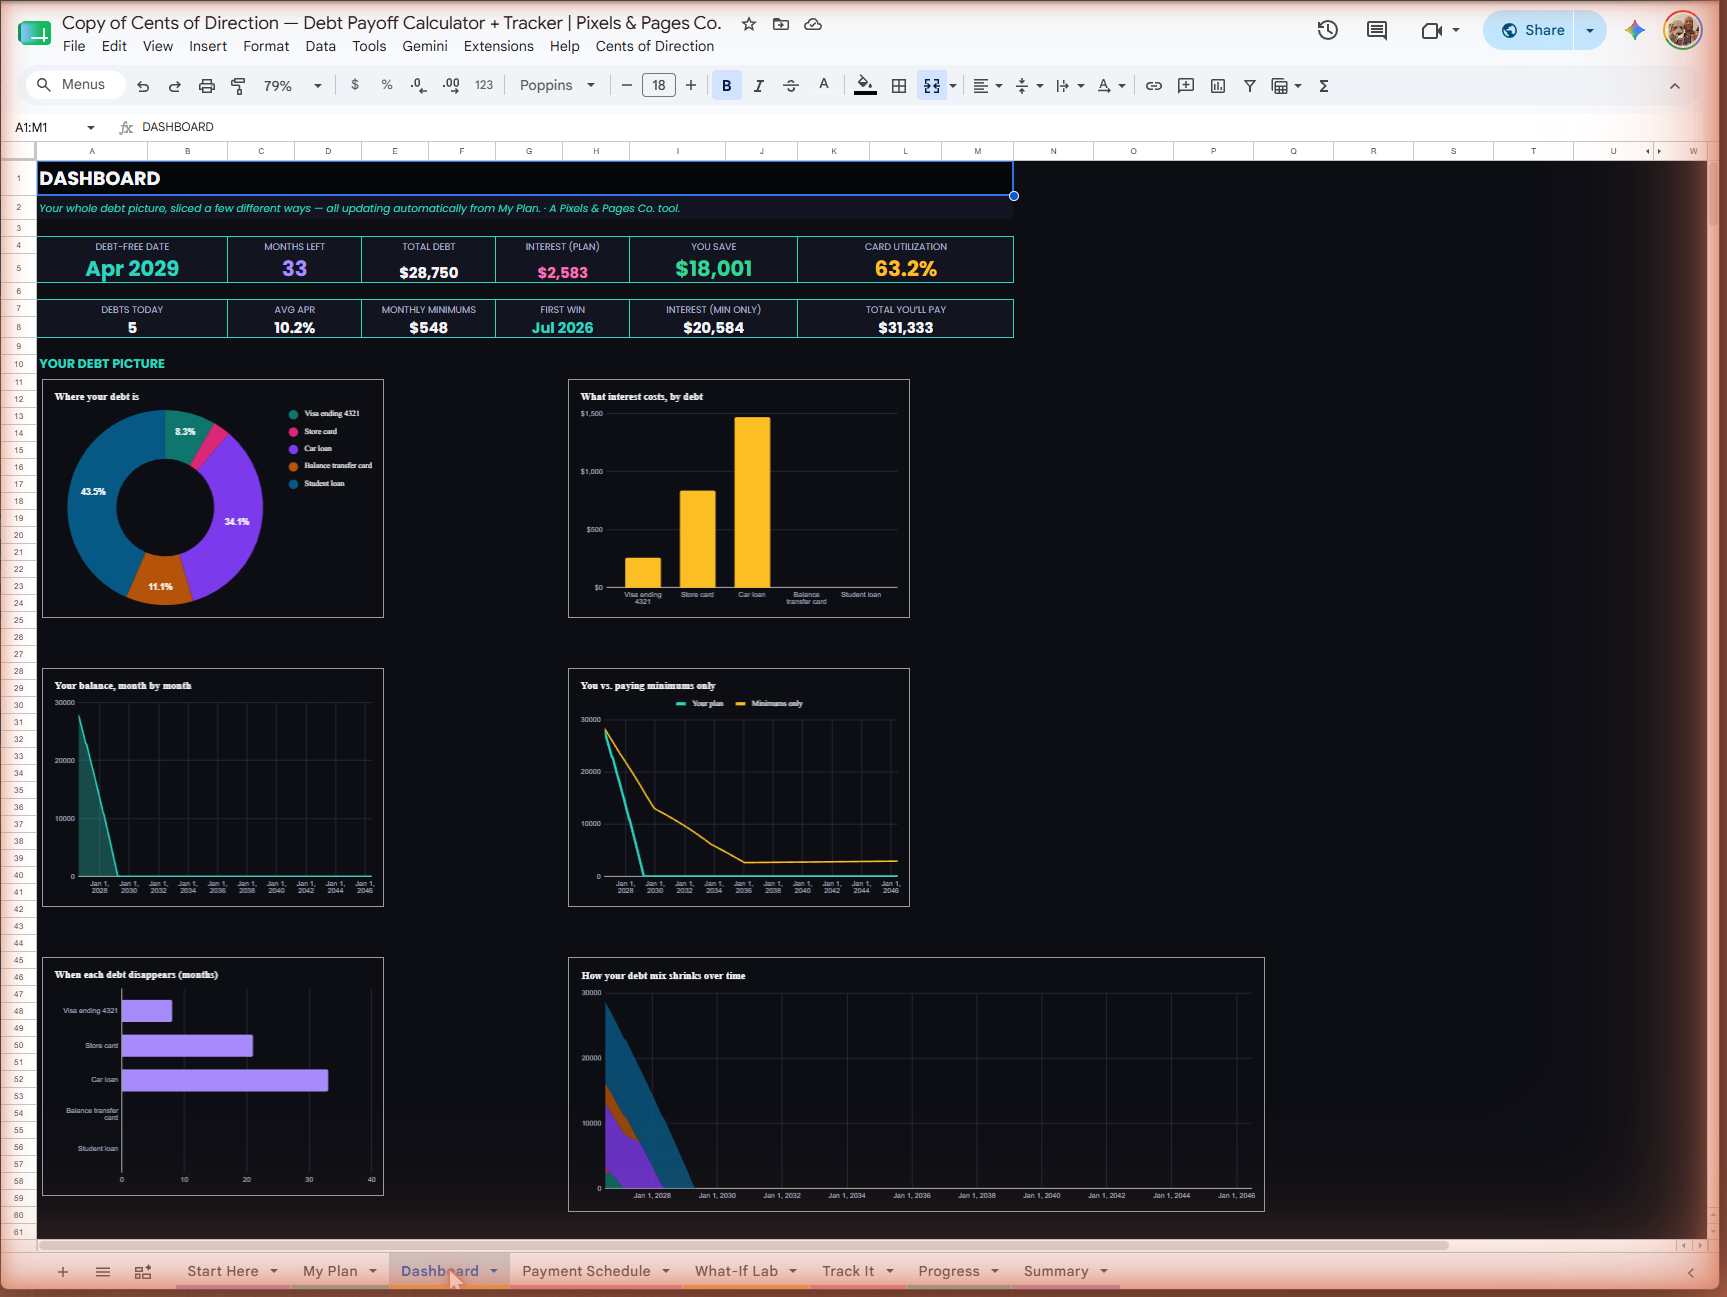This screenshot has width=1727, height=1297.
Task: Create a filter icon
Action: tap(1250, 86)
